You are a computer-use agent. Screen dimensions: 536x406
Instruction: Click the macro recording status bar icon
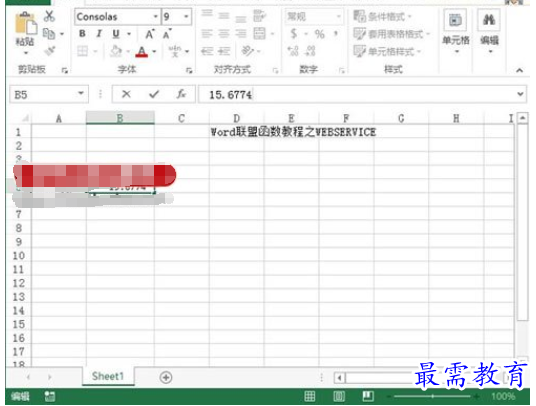coord(50,396)
